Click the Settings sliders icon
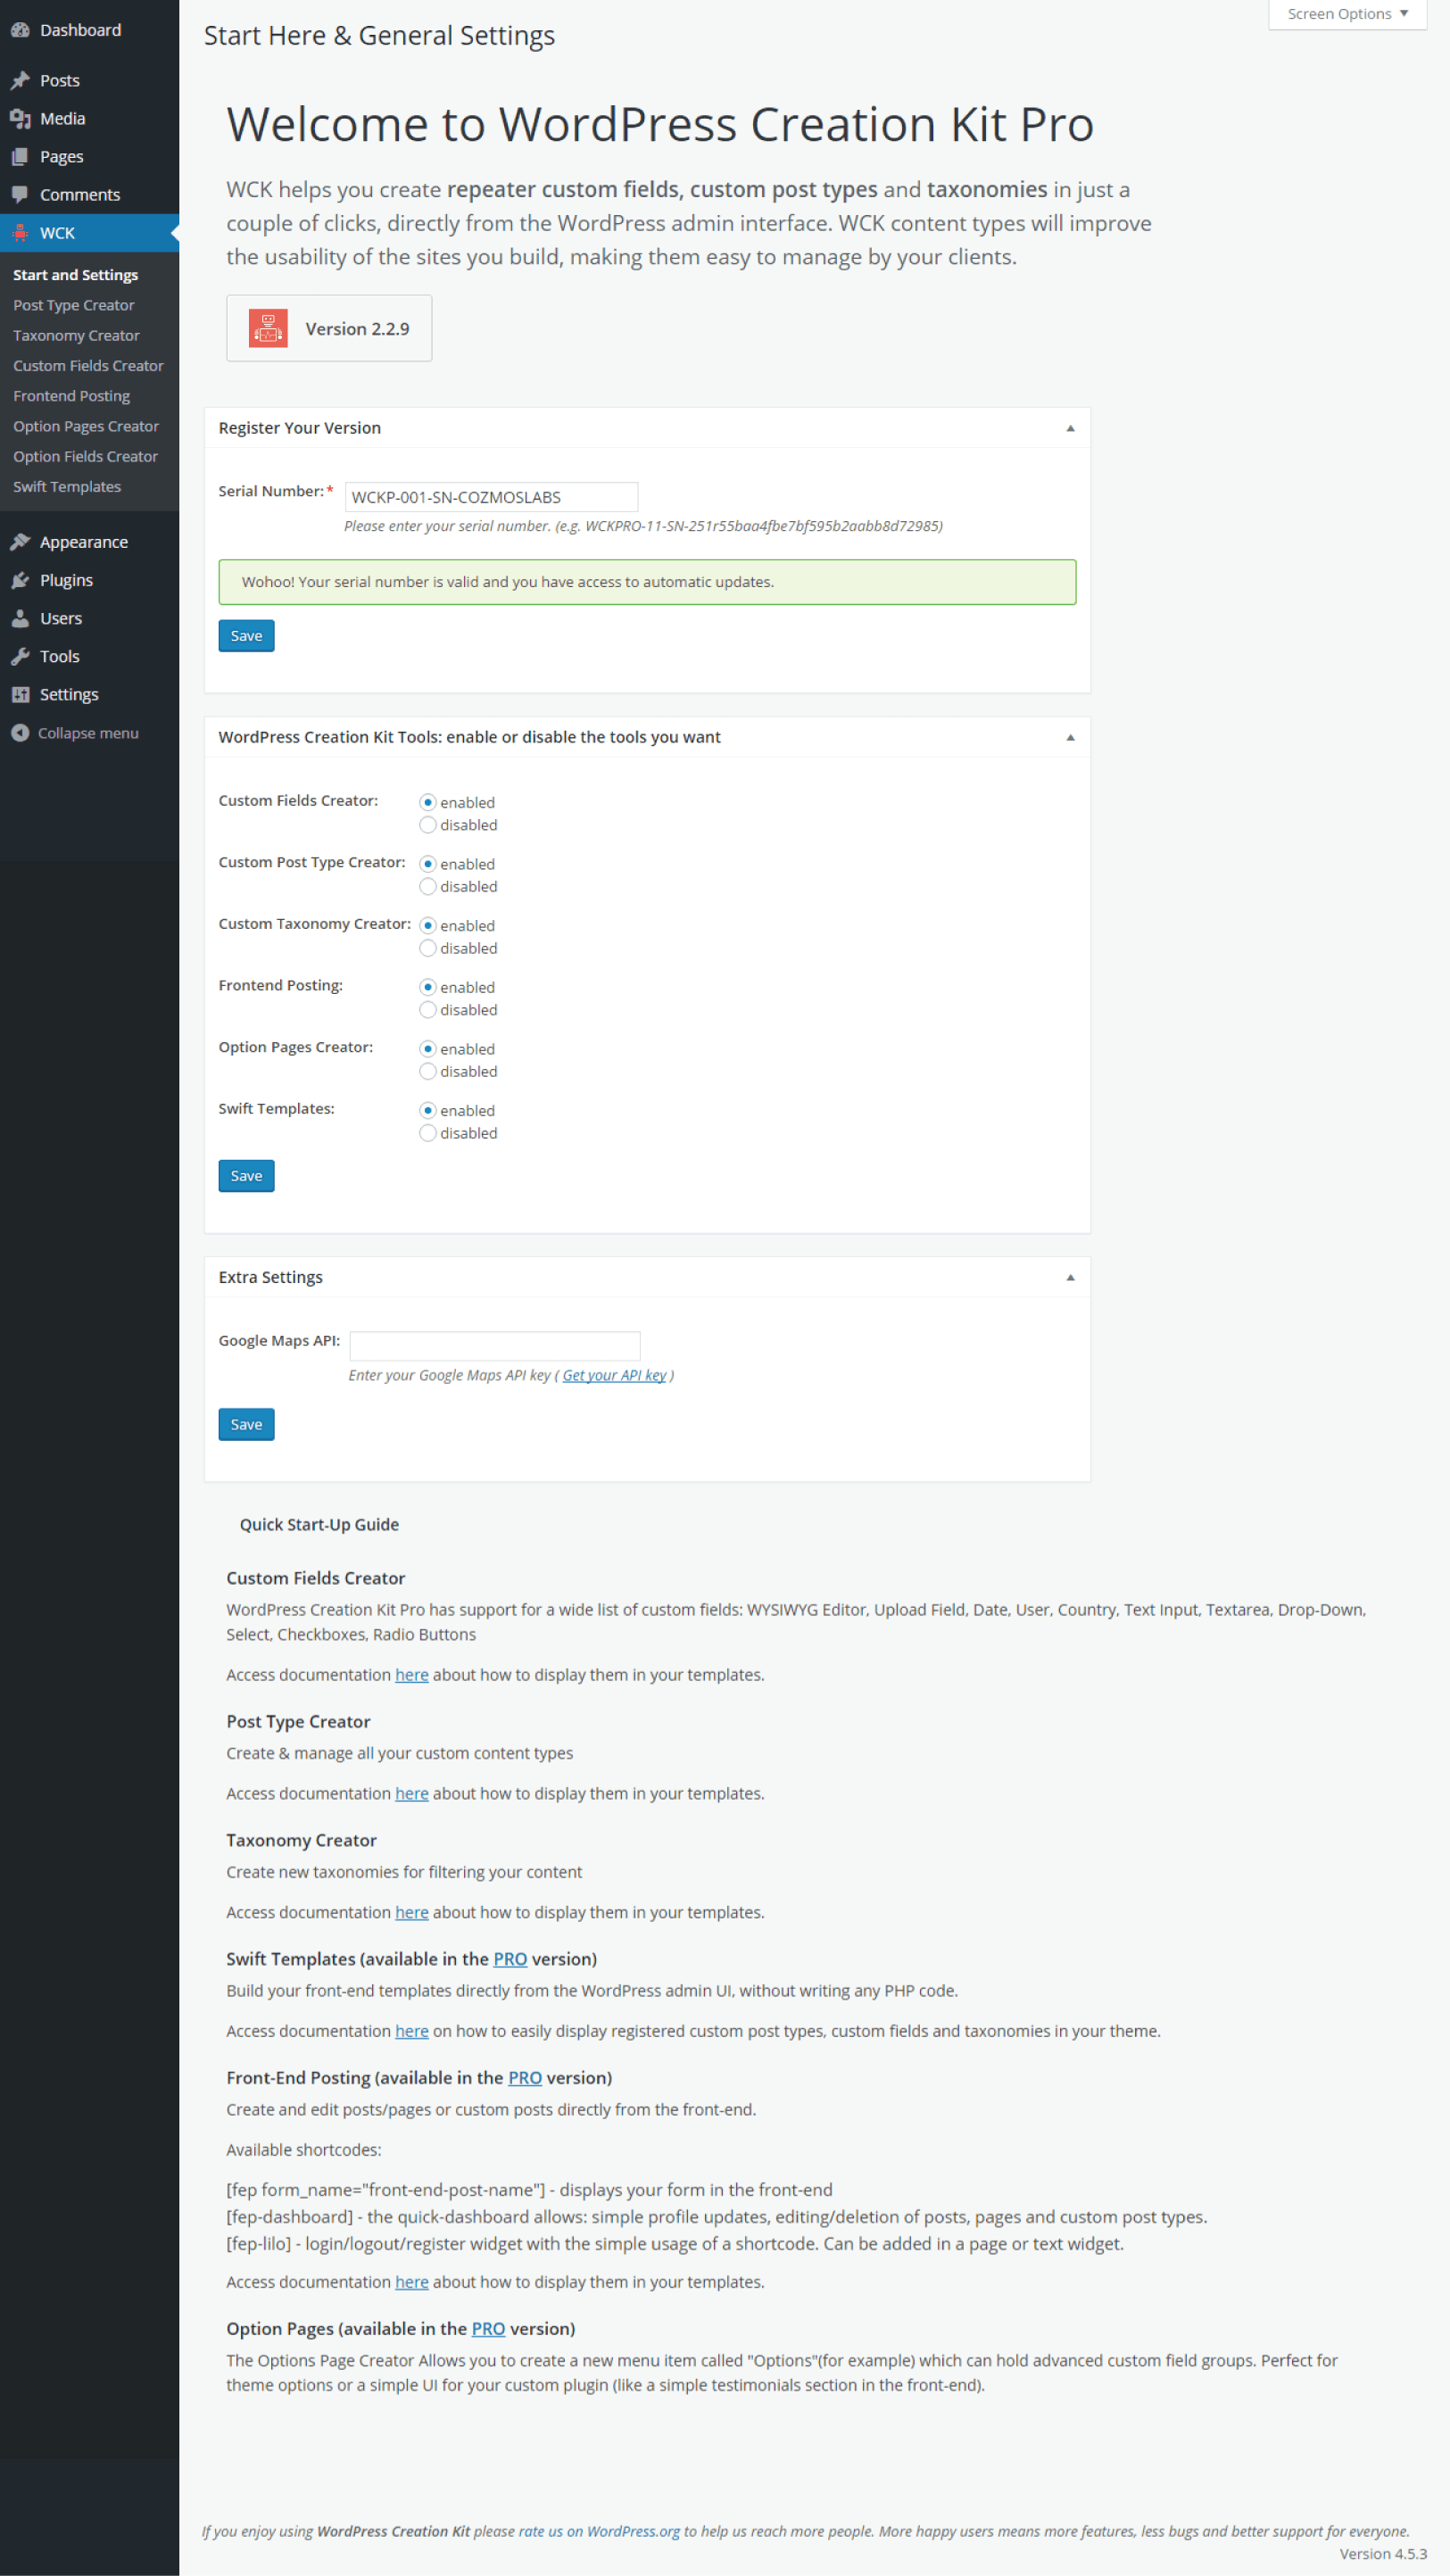 click(x=20, y=694)
